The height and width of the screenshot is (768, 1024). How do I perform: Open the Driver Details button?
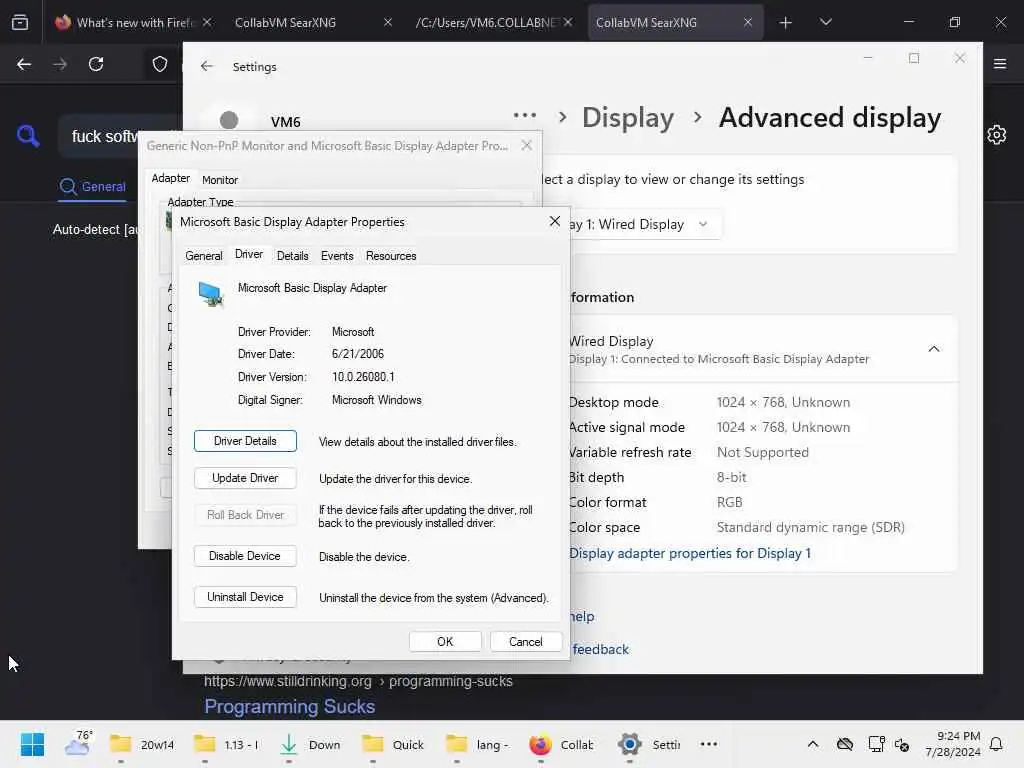click(x=245, y=441)
